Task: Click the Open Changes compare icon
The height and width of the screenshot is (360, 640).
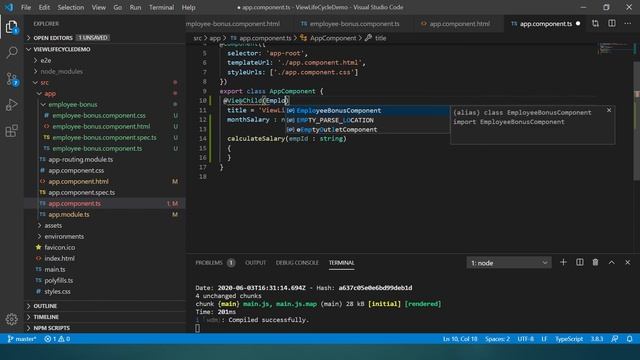Action: [x=596, y=24]
